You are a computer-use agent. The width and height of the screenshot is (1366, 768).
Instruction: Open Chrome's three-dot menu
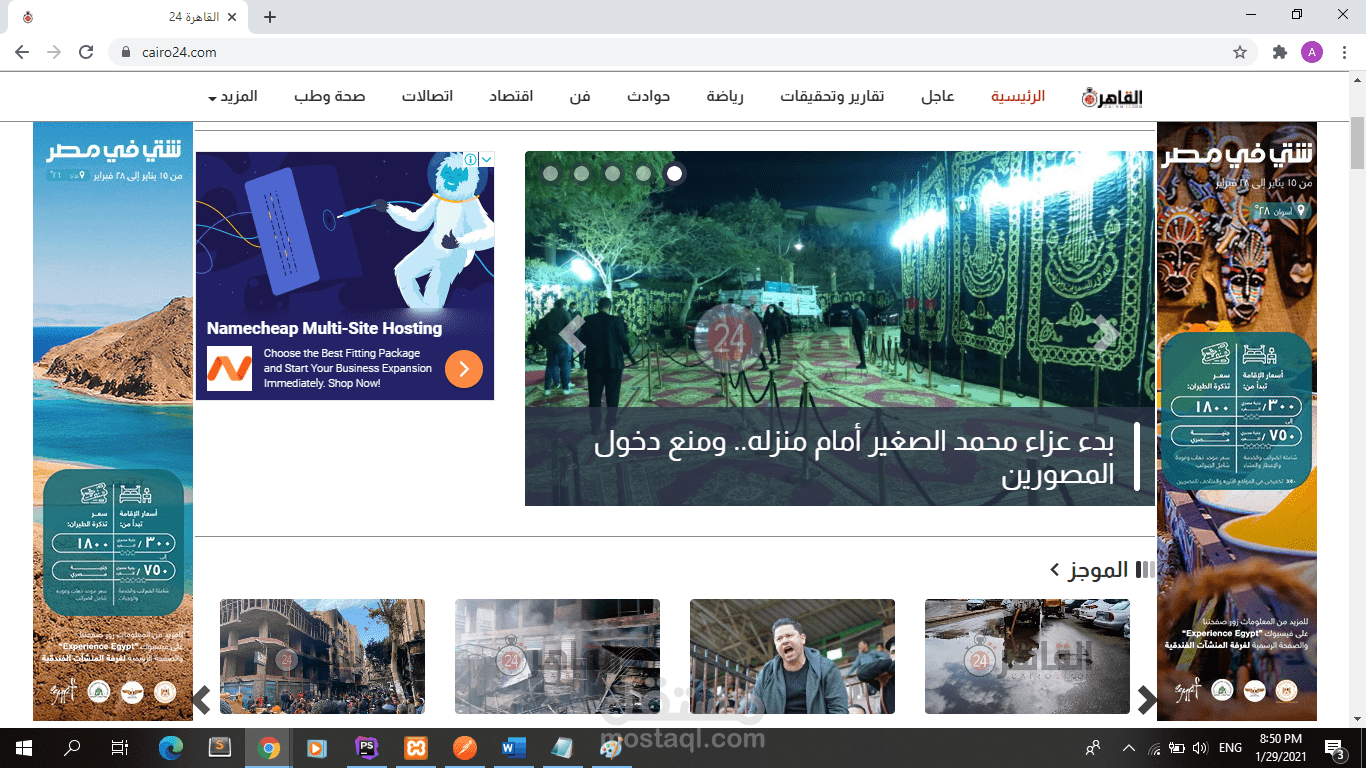[1343, 52]
